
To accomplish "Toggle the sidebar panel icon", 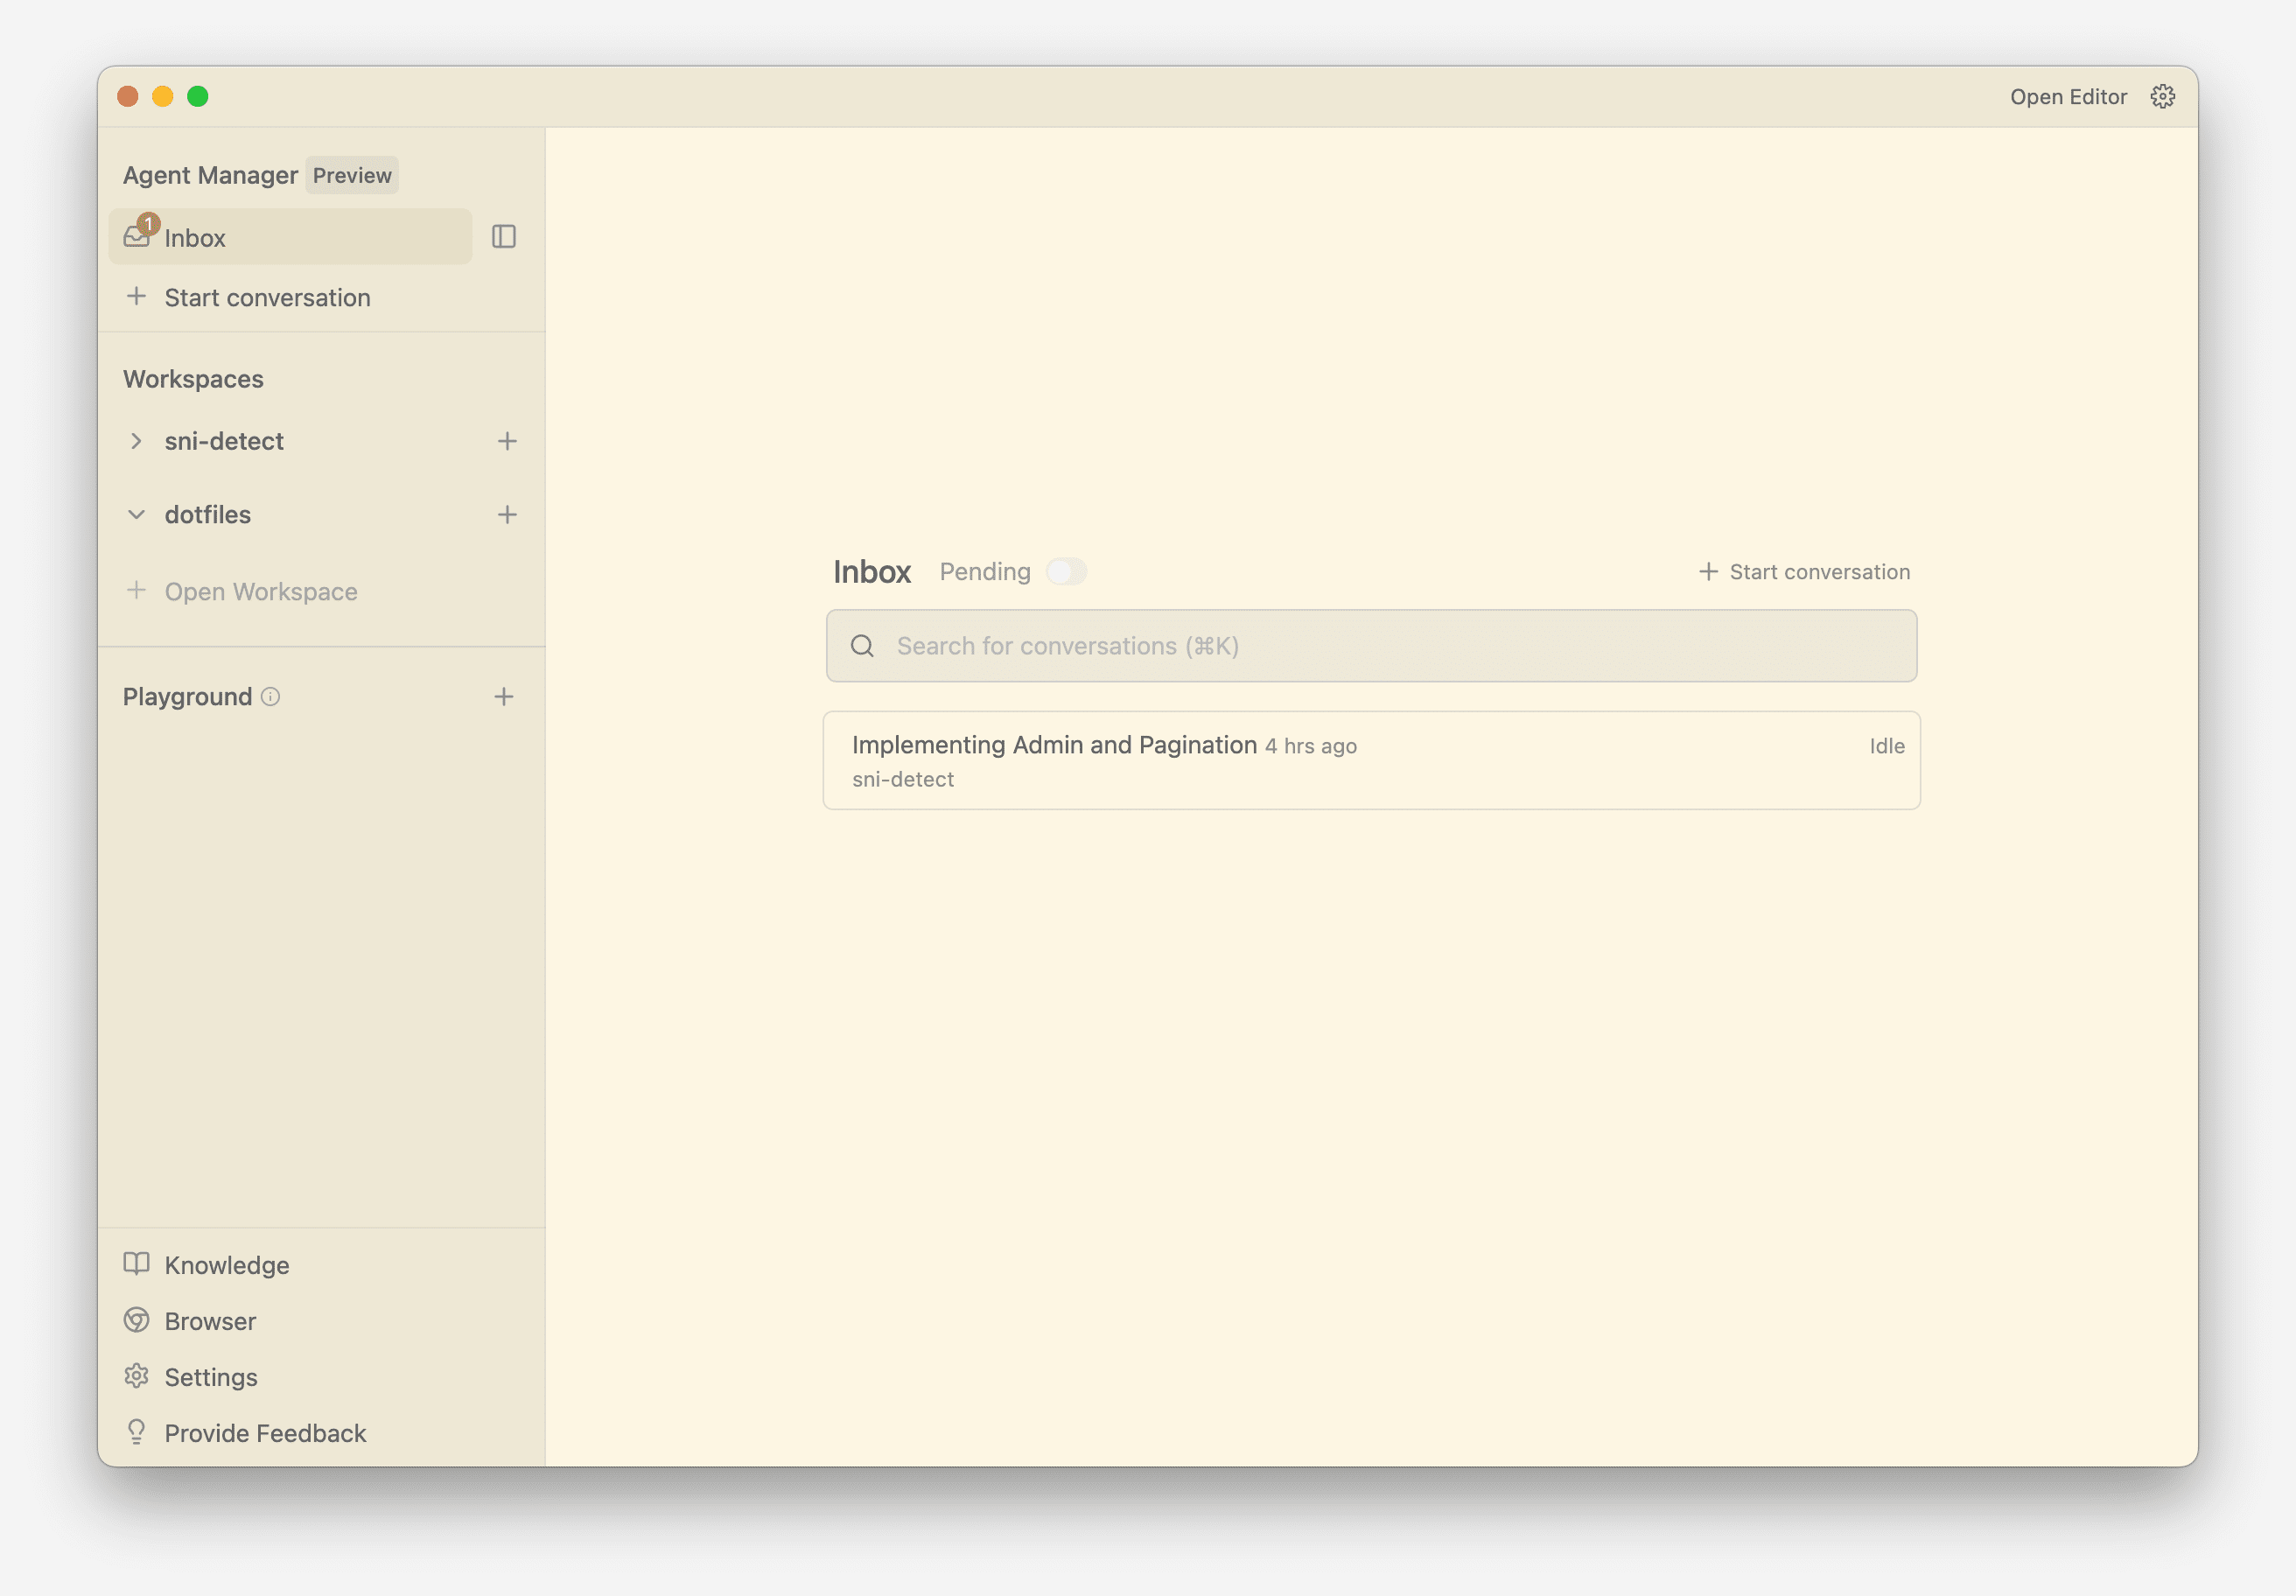I will [503, 237].
